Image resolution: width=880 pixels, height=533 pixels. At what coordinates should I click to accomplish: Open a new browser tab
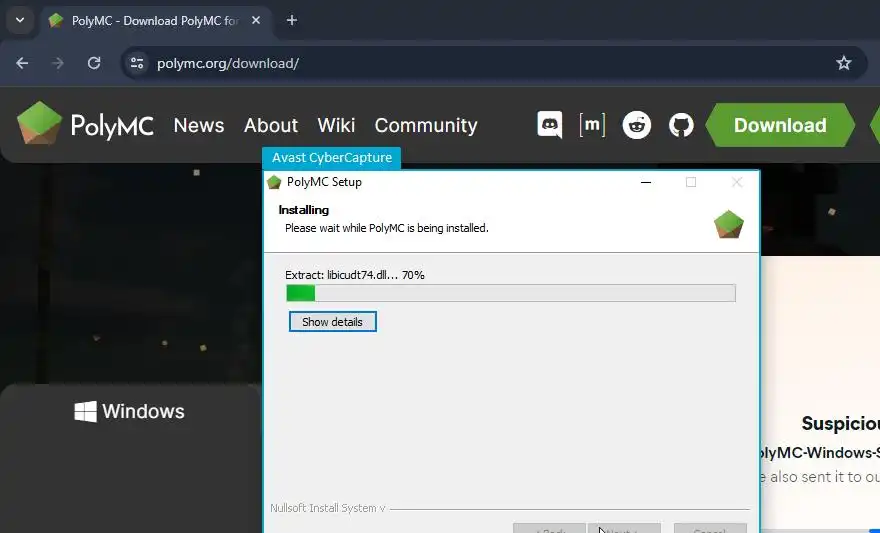click(x=292, y=20)
